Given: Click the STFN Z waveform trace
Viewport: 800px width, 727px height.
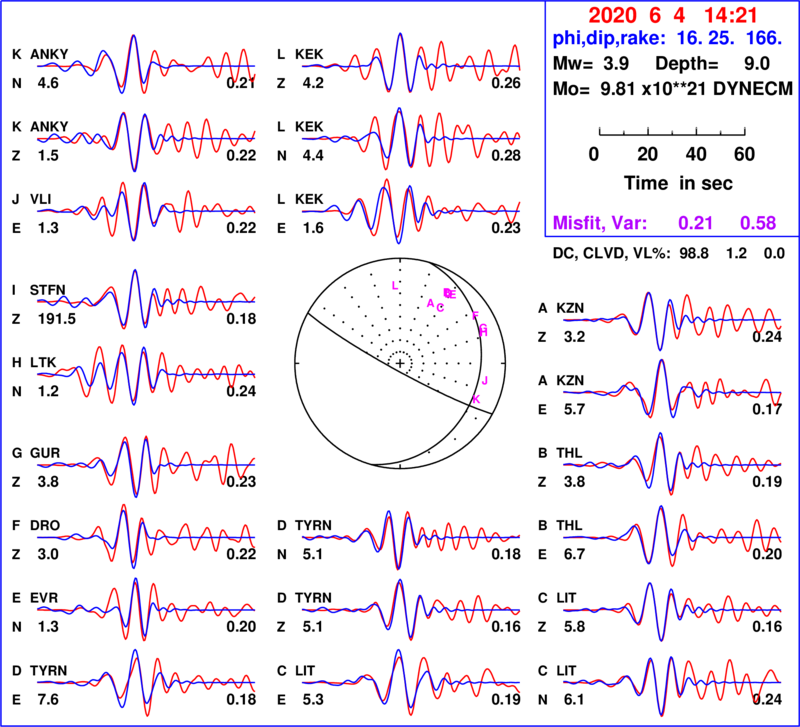Looking at the screenshot, I should [x=146, y=299].
